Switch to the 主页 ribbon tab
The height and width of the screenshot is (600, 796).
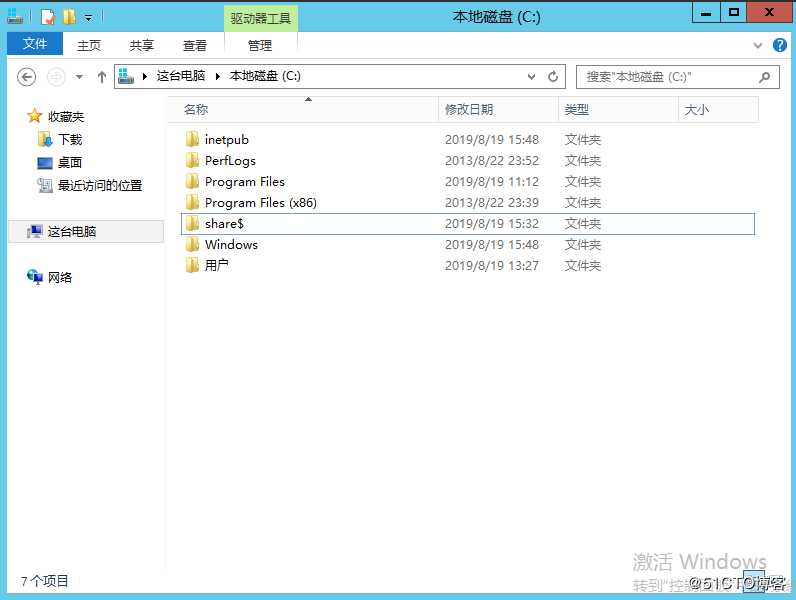tap(89, 45)
